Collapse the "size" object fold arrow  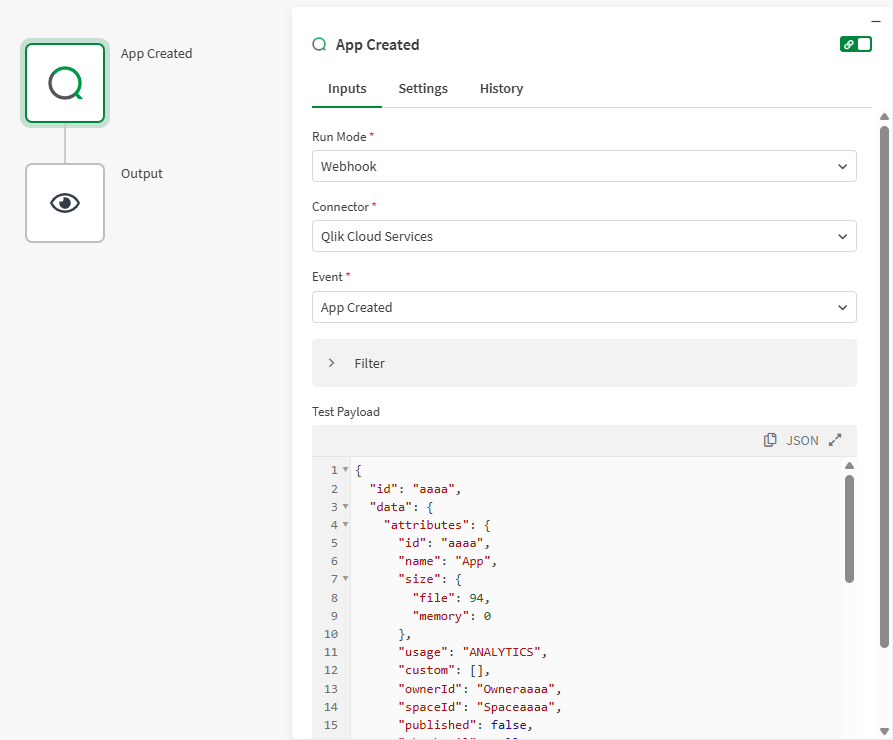tap(345, 579)
